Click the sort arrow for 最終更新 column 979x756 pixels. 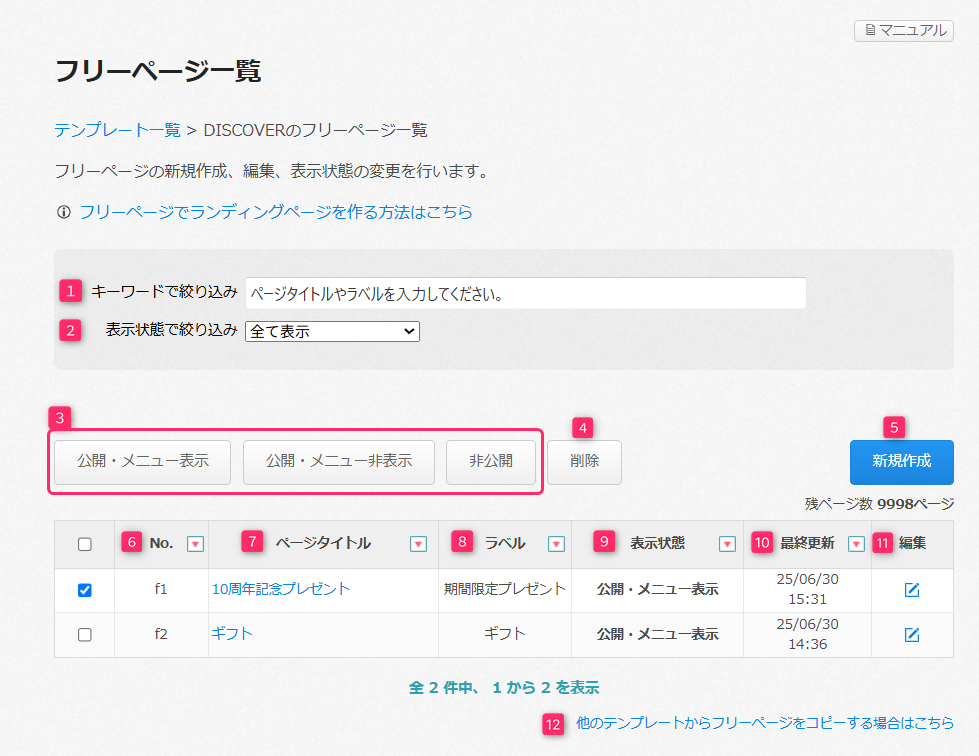pyautogui.click(x=855, y=544)
